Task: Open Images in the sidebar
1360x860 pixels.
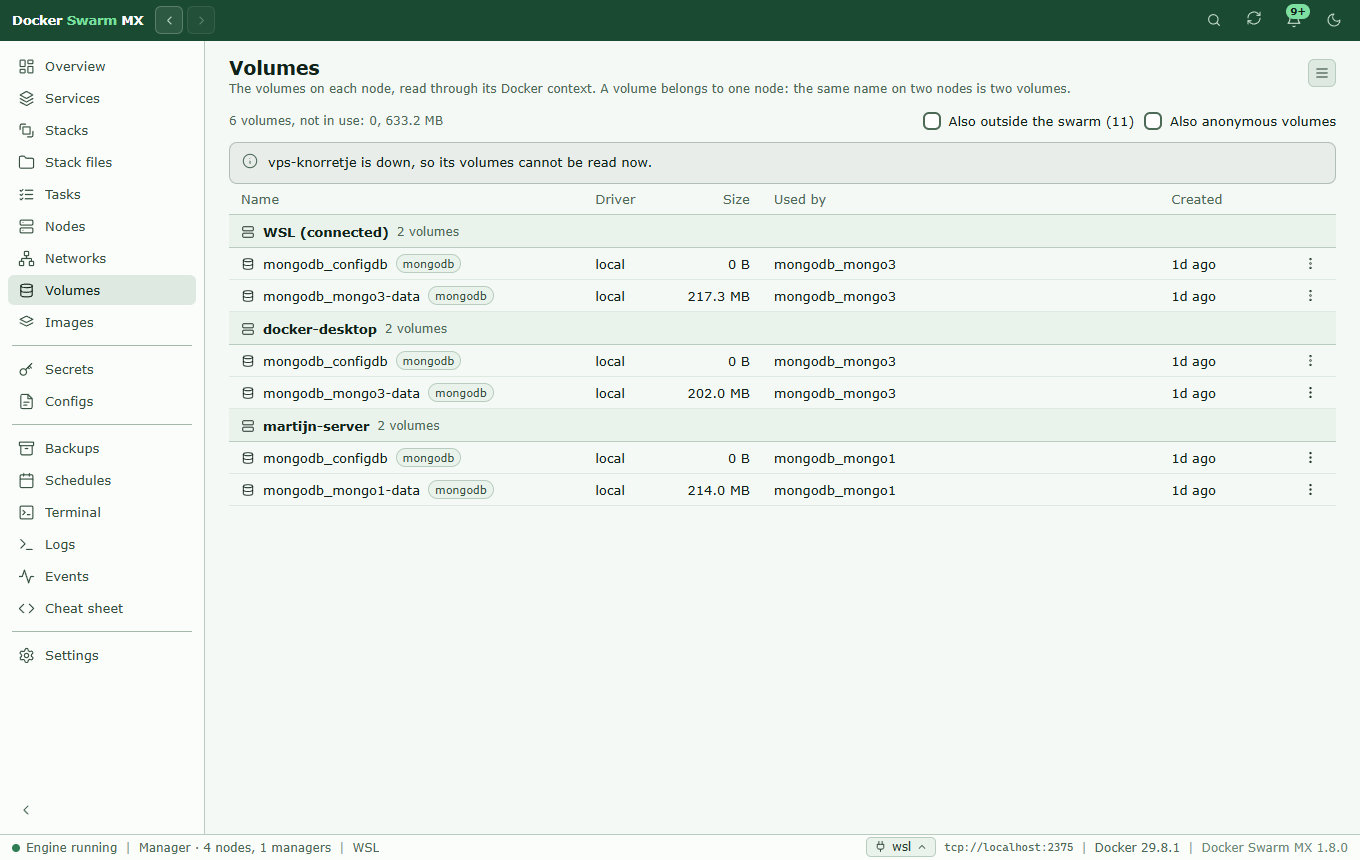Action: click(102, 322)
